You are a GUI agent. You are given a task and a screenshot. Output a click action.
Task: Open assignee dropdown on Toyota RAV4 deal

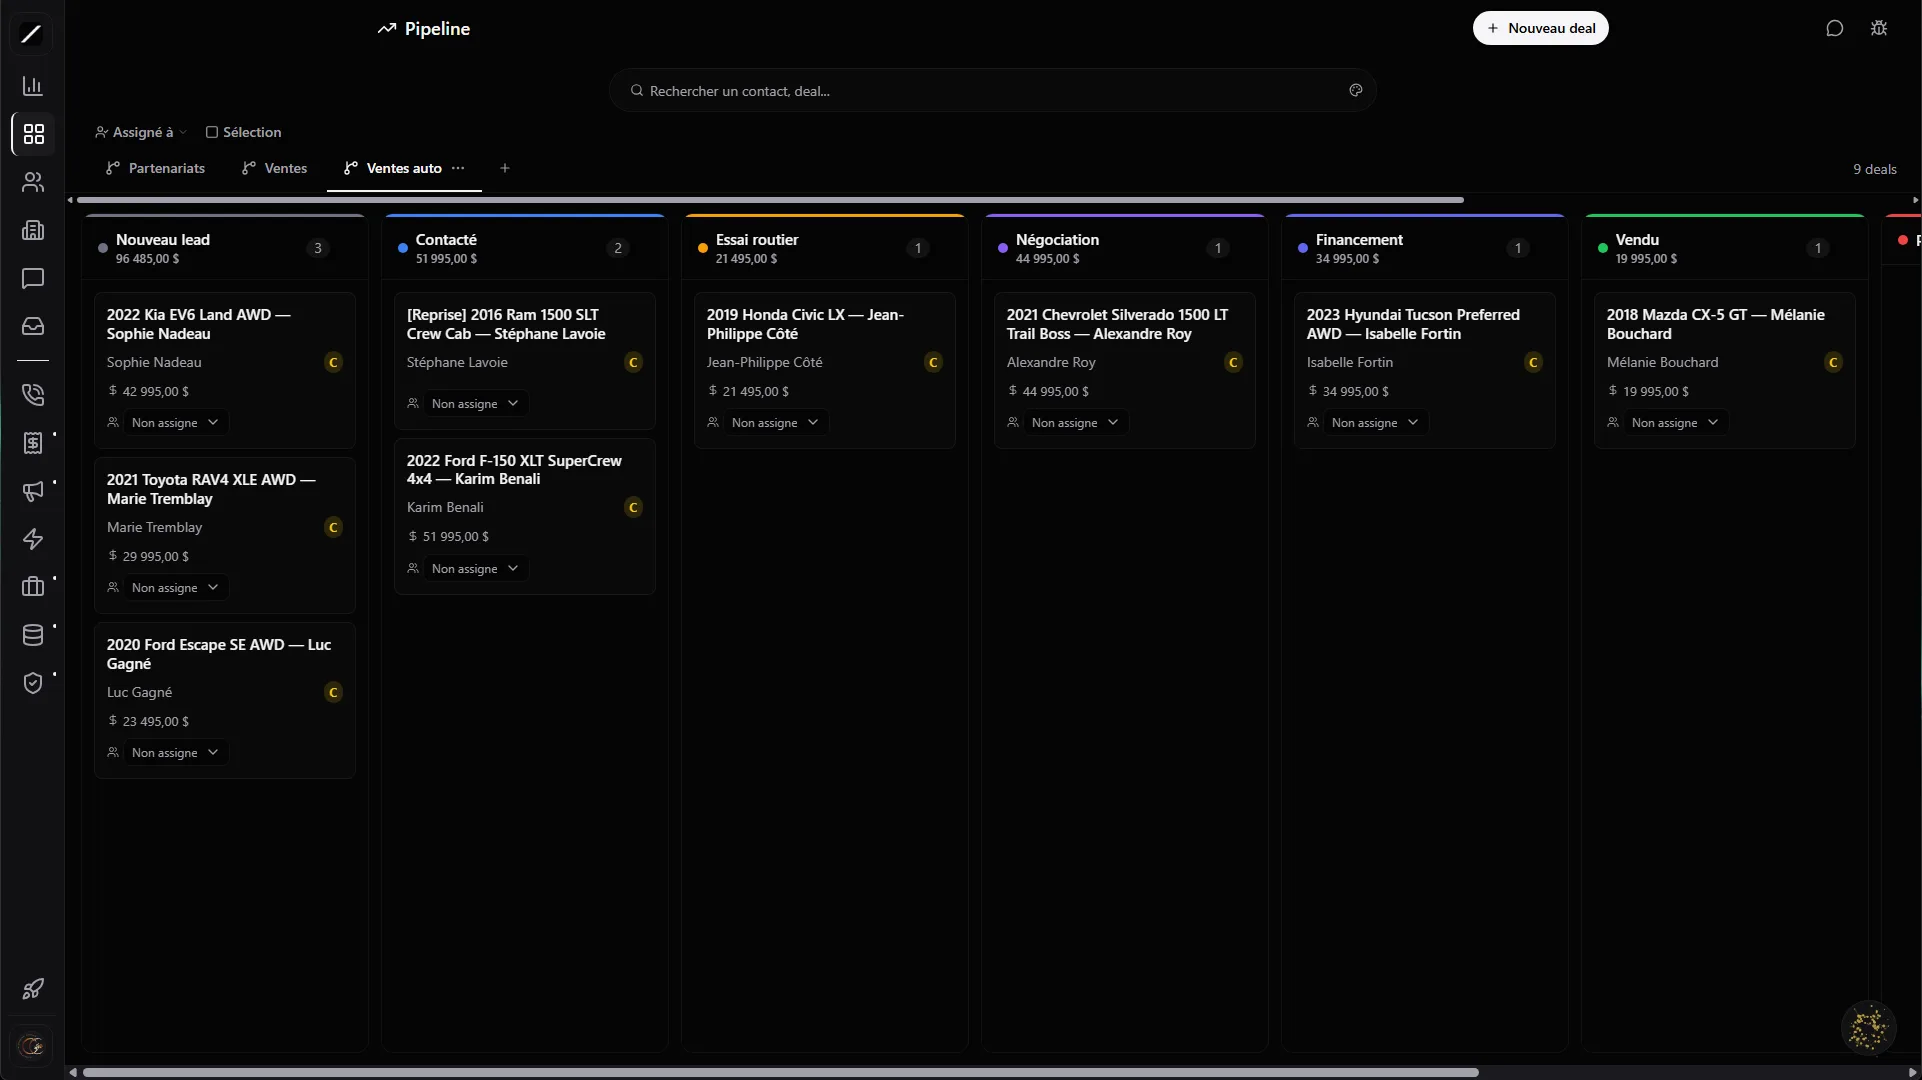[x=175, y=588]
